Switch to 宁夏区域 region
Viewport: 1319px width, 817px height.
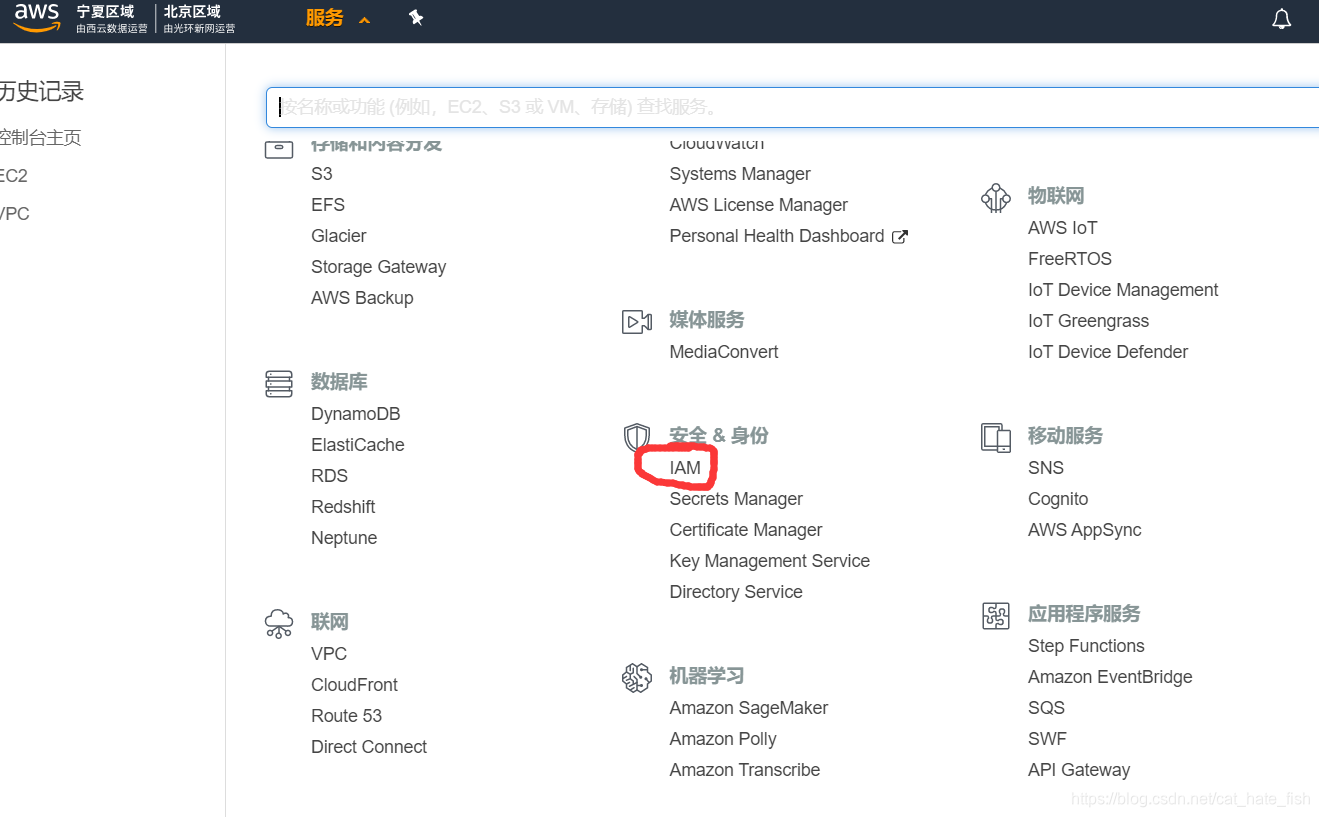[111, 19]
